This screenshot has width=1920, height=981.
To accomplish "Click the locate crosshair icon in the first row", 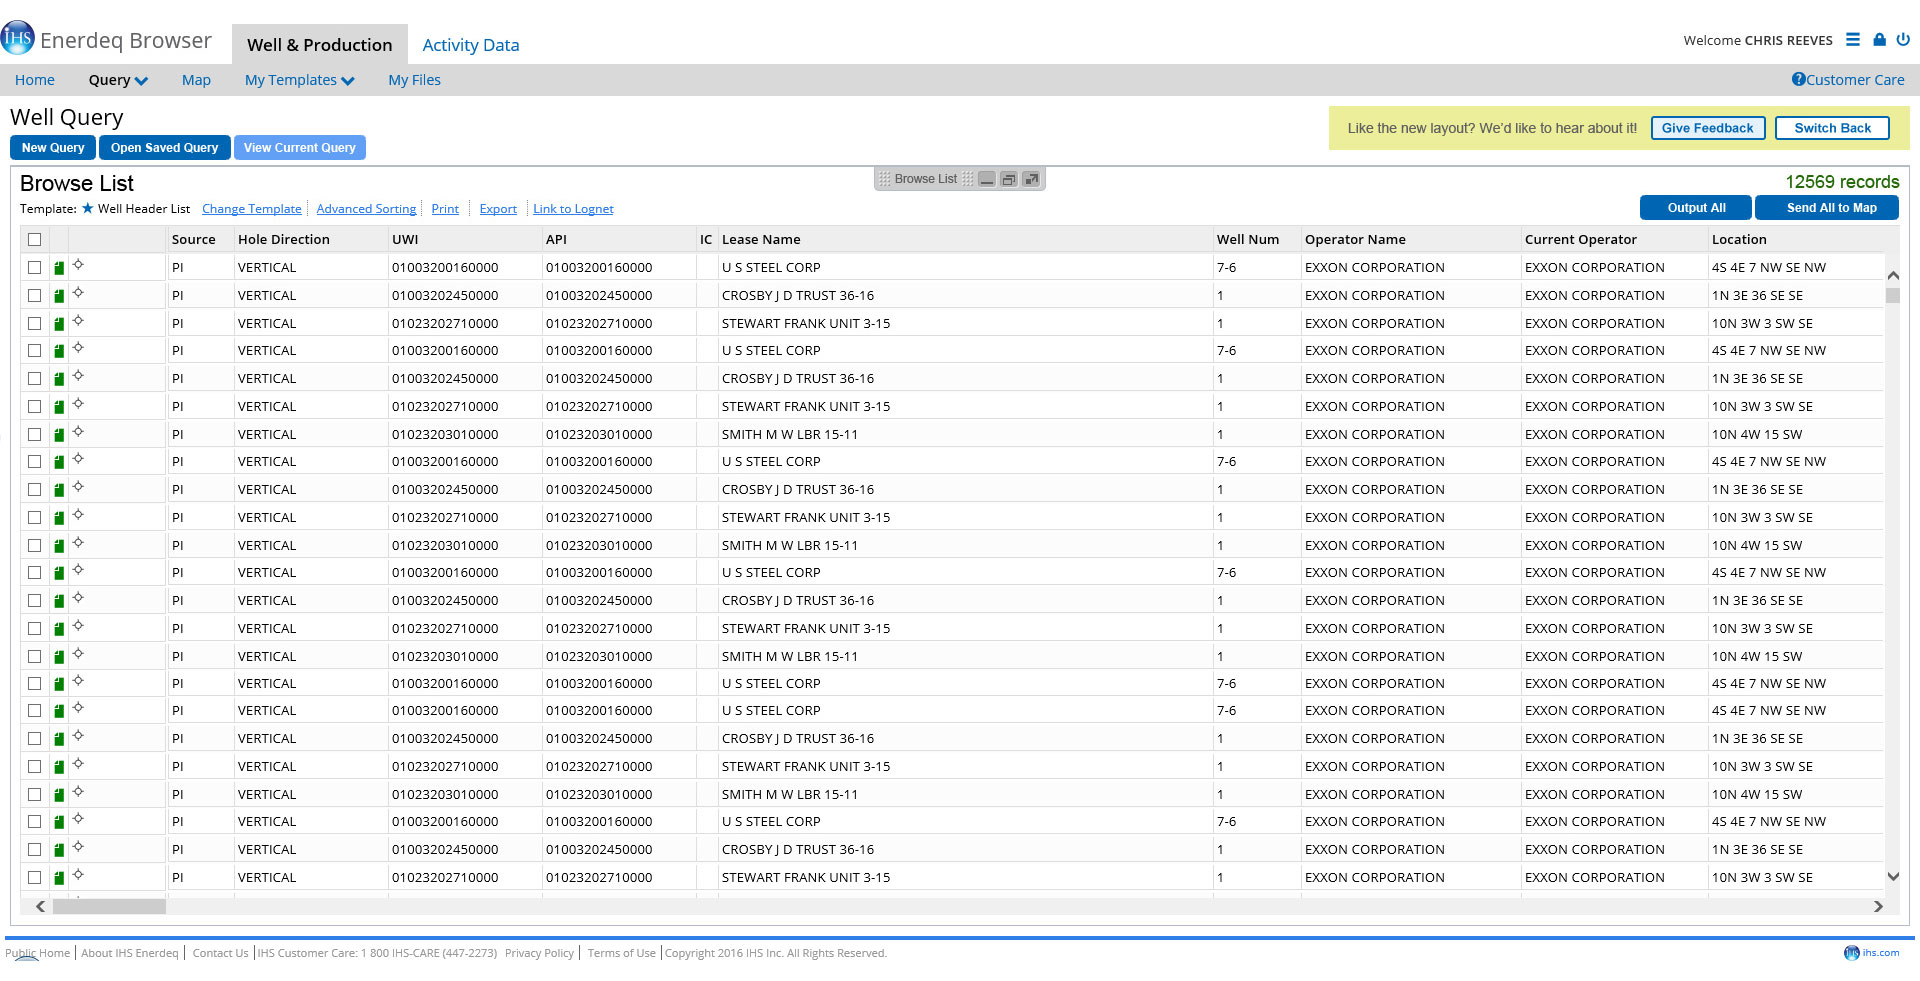I will coord(78,265).
